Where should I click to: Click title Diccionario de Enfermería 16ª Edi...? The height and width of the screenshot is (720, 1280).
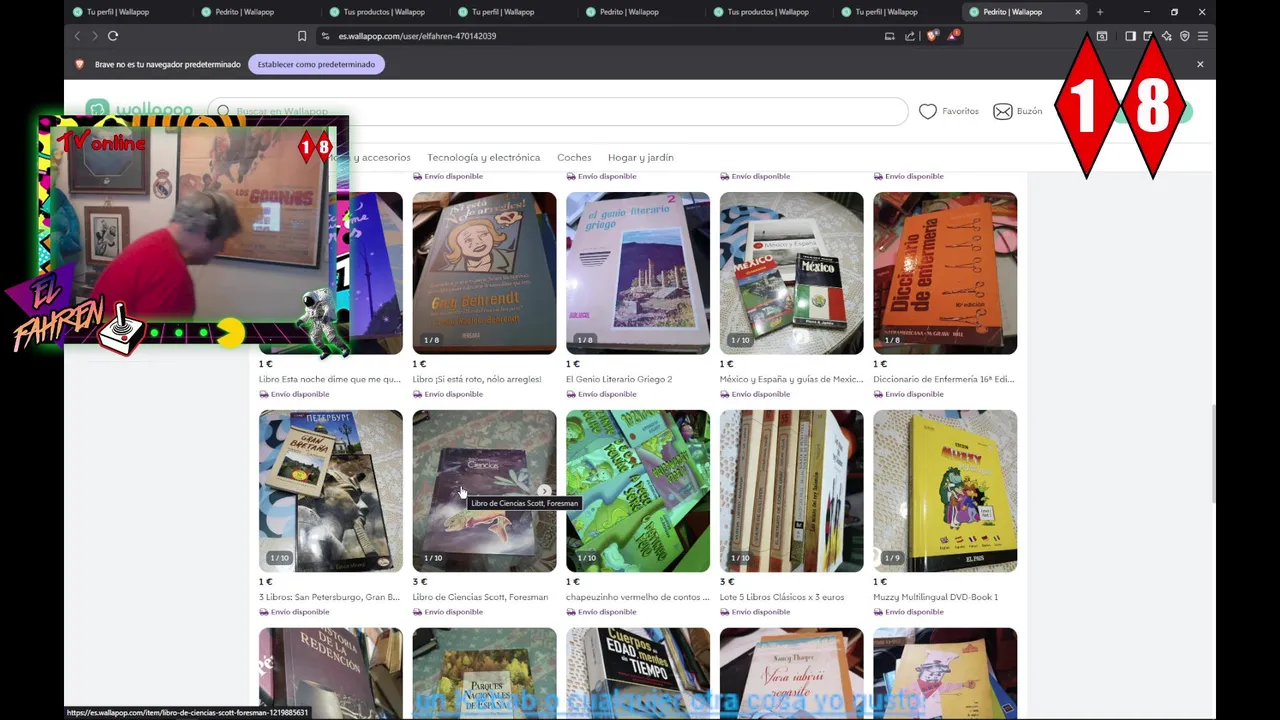(x=943, y=379)
